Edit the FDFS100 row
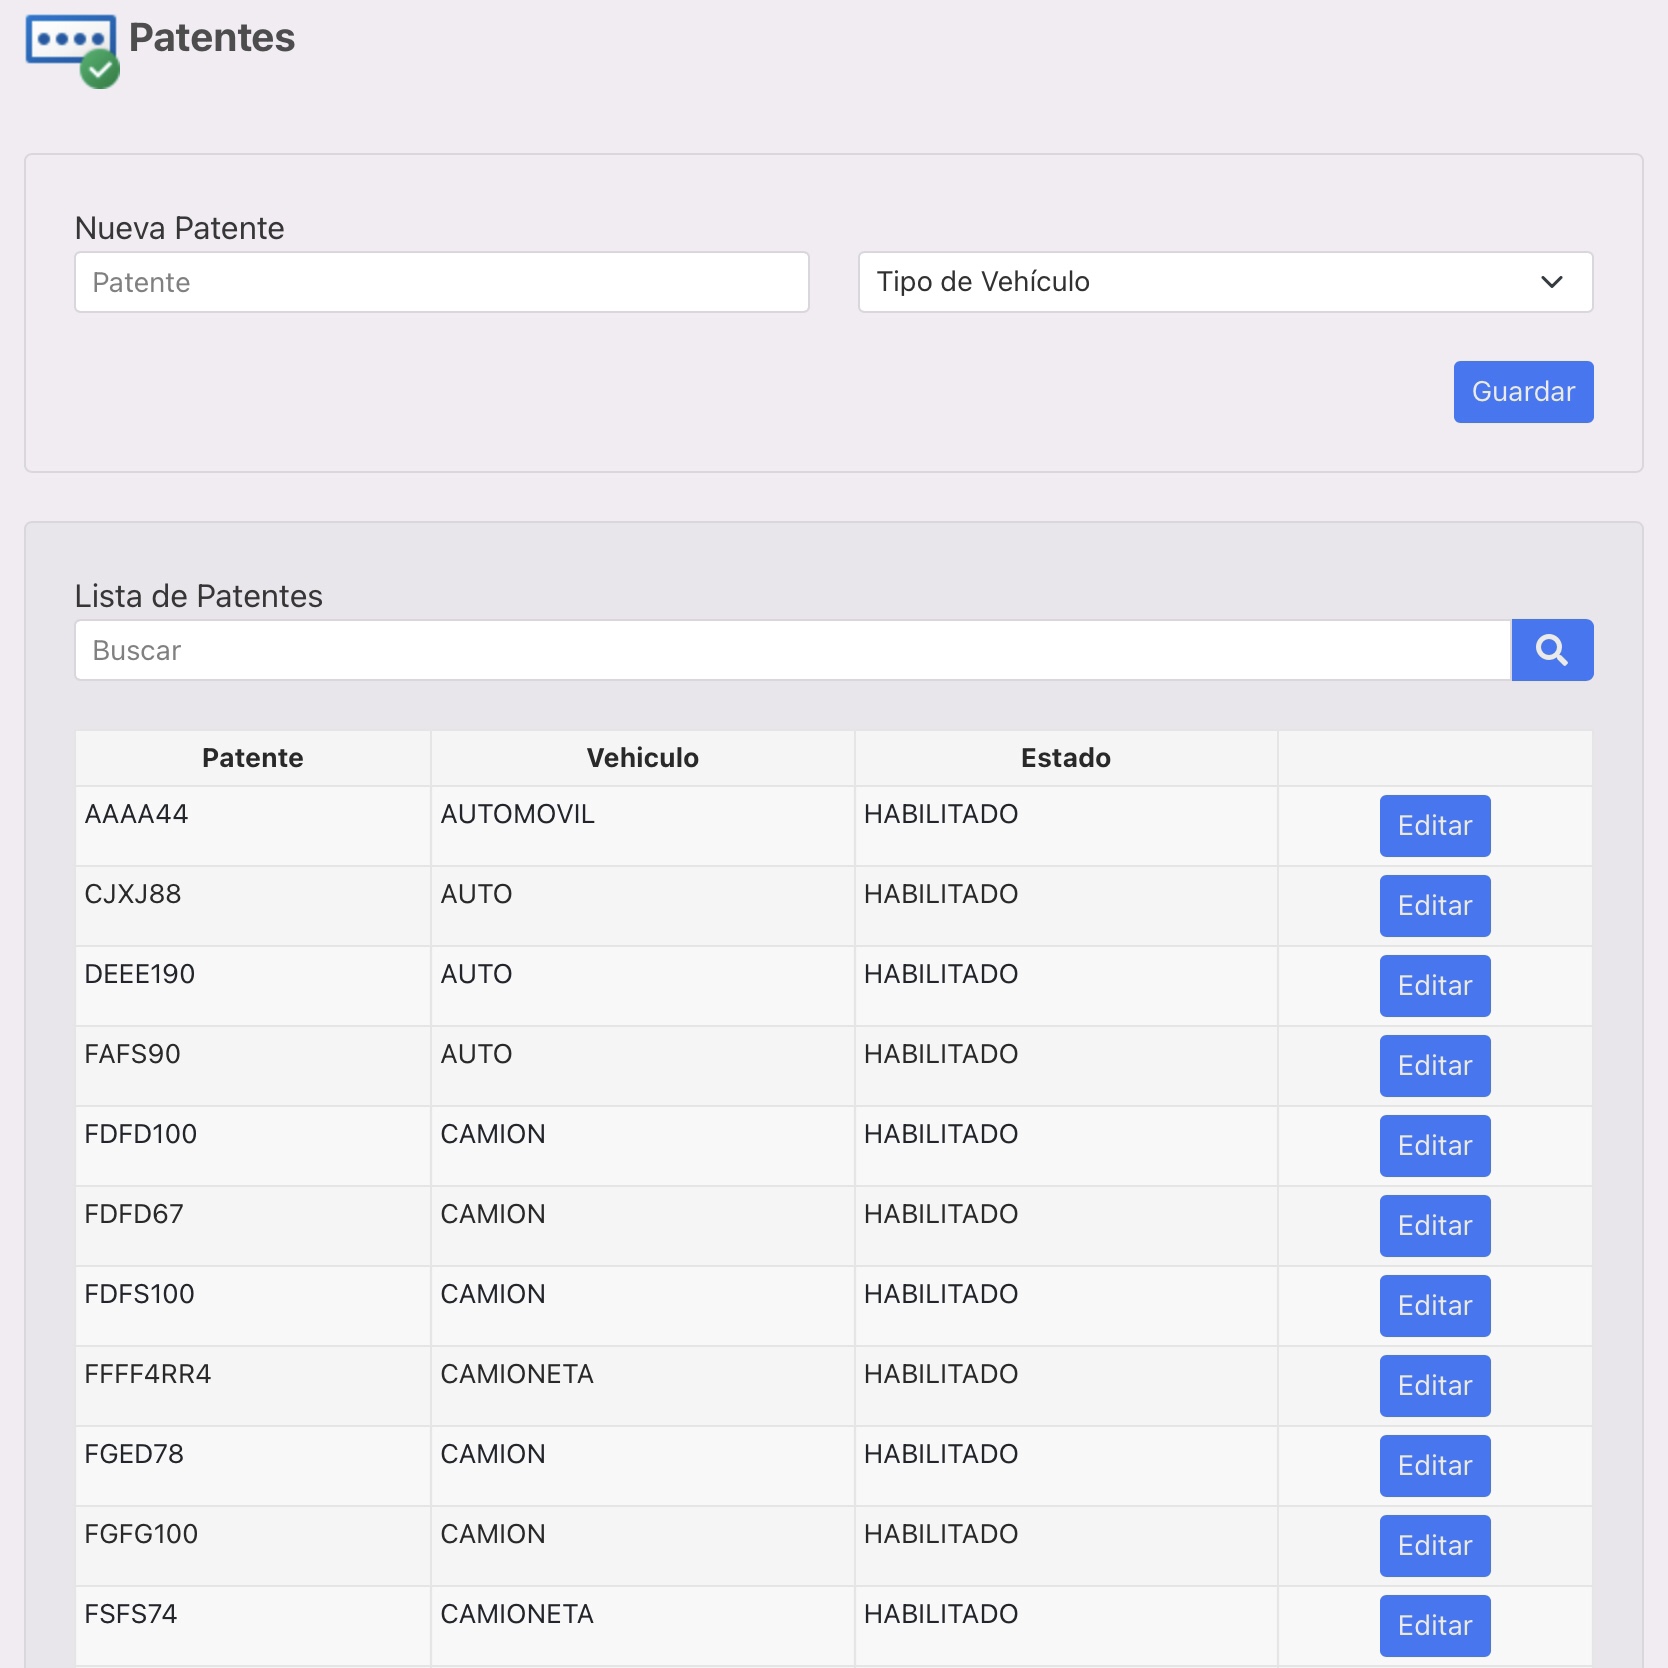This screenshot has height=1668, width=1668. 1435,1306
